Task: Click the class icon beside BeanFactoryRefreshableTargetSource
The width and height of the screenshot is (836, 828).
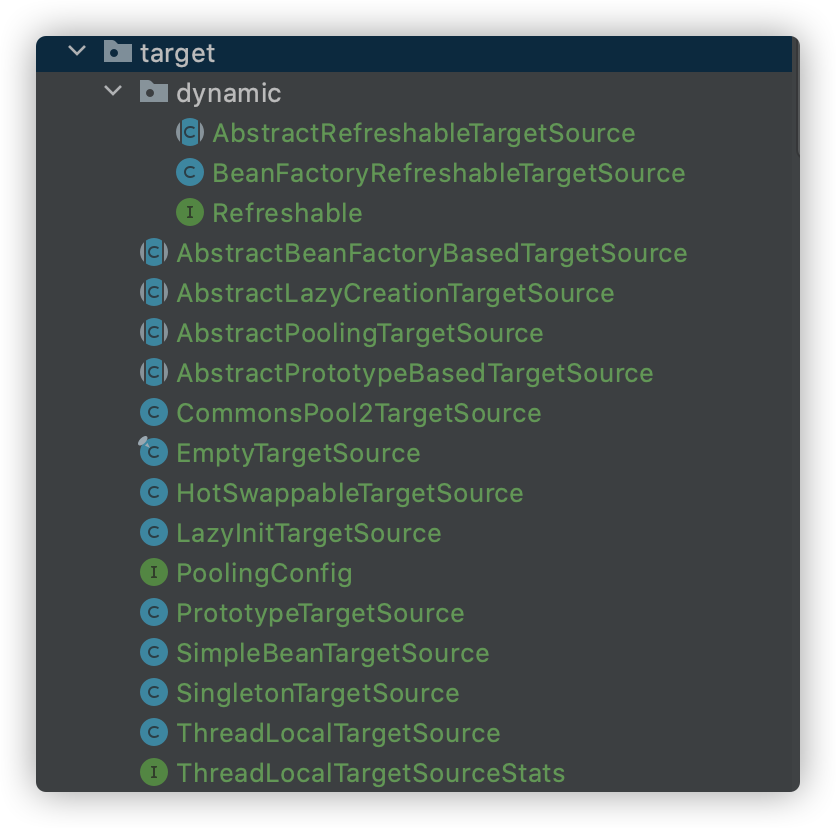Action: [189, 173]
